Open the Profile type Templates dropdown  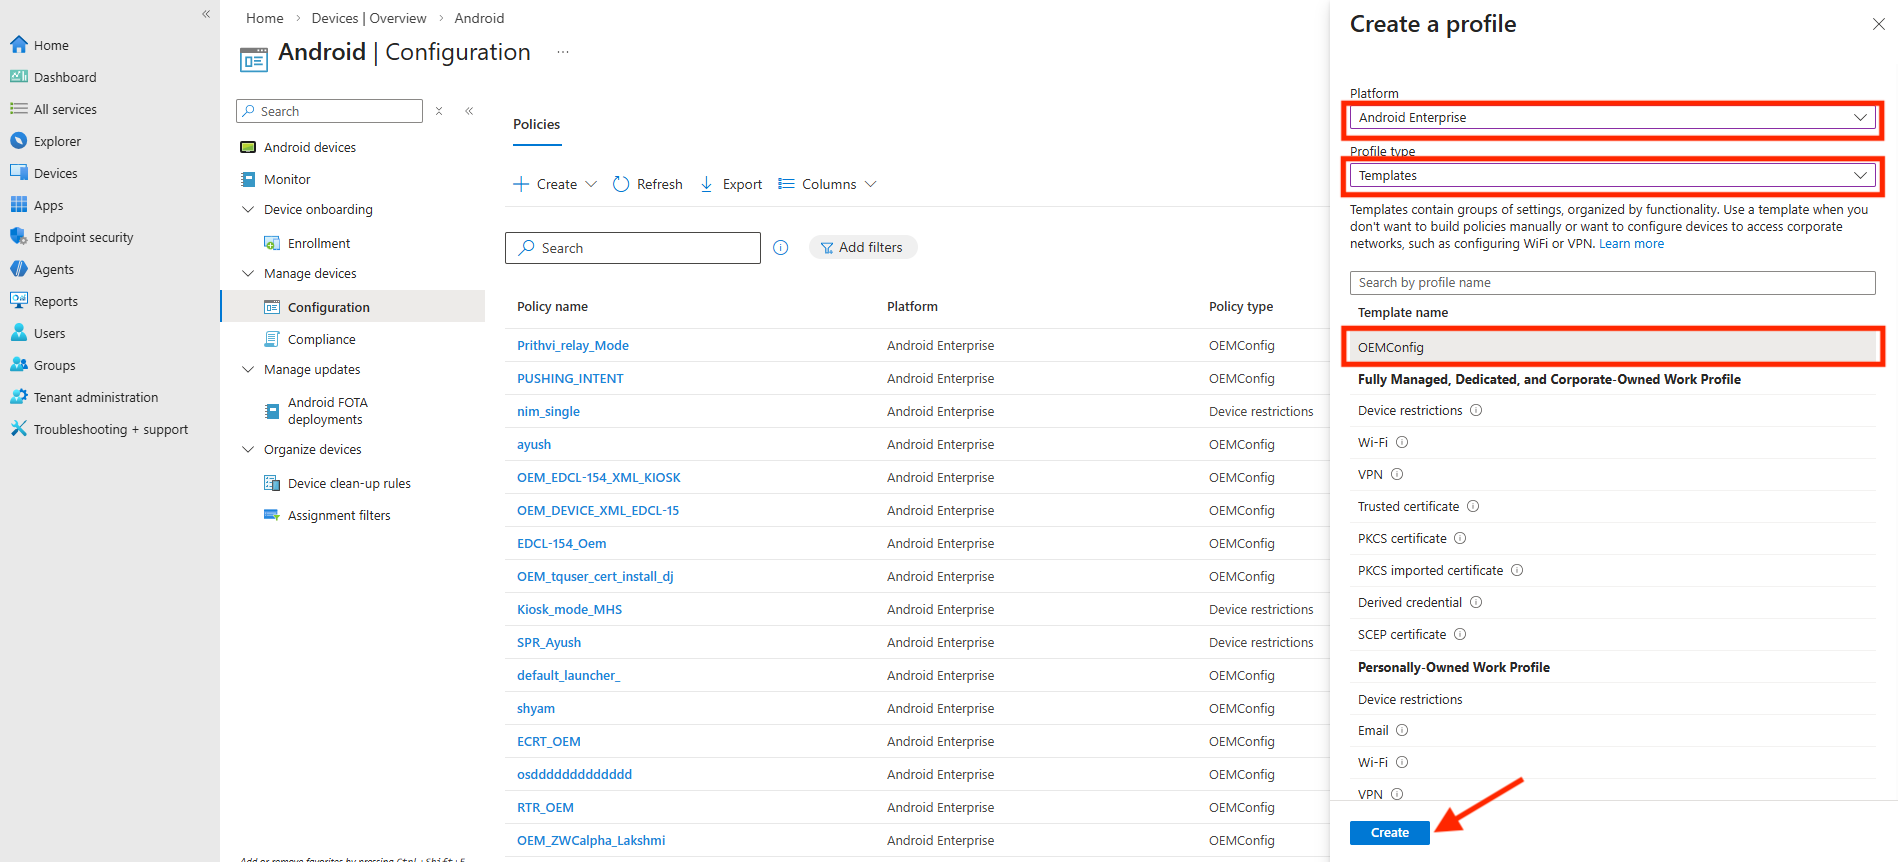point(1611,176)
